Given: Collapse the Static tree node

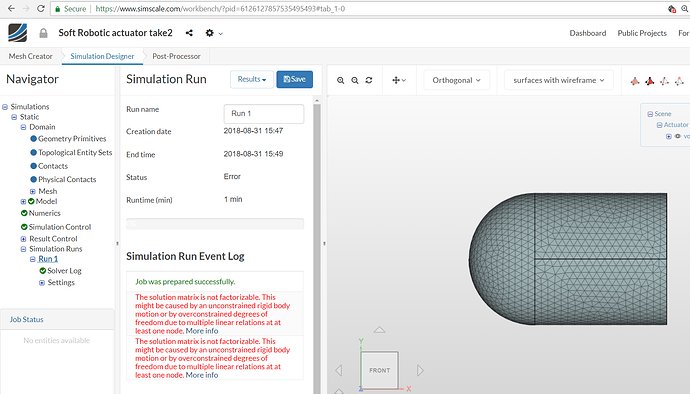Looking at the screenshot, I should (x=14, y=117).
